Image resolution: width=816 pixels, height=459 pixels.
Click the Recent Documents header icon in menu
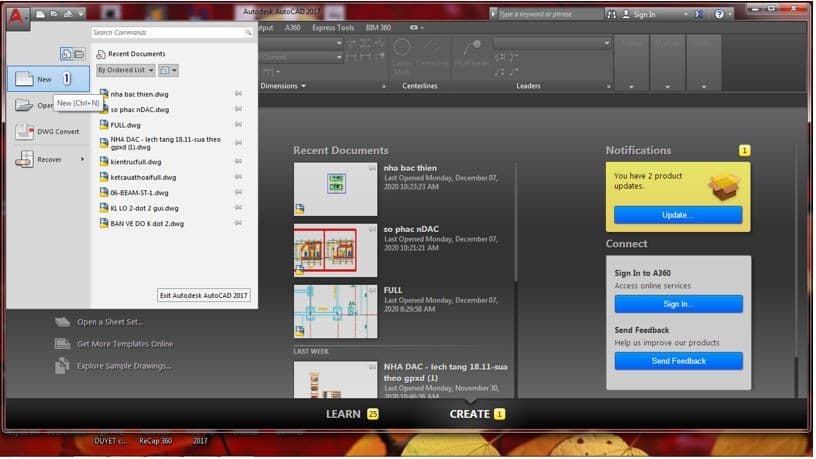point(101,54)
